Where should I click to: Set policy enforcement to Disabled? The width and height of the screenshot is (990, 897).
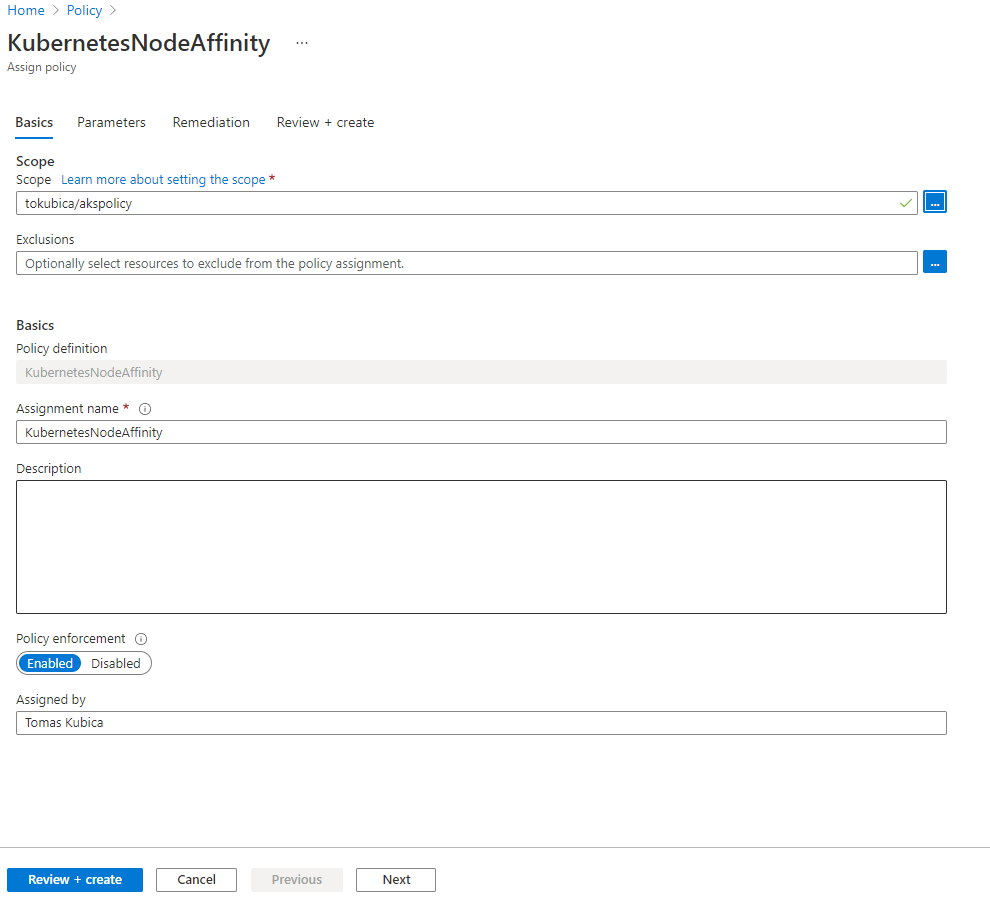point(116,663)
